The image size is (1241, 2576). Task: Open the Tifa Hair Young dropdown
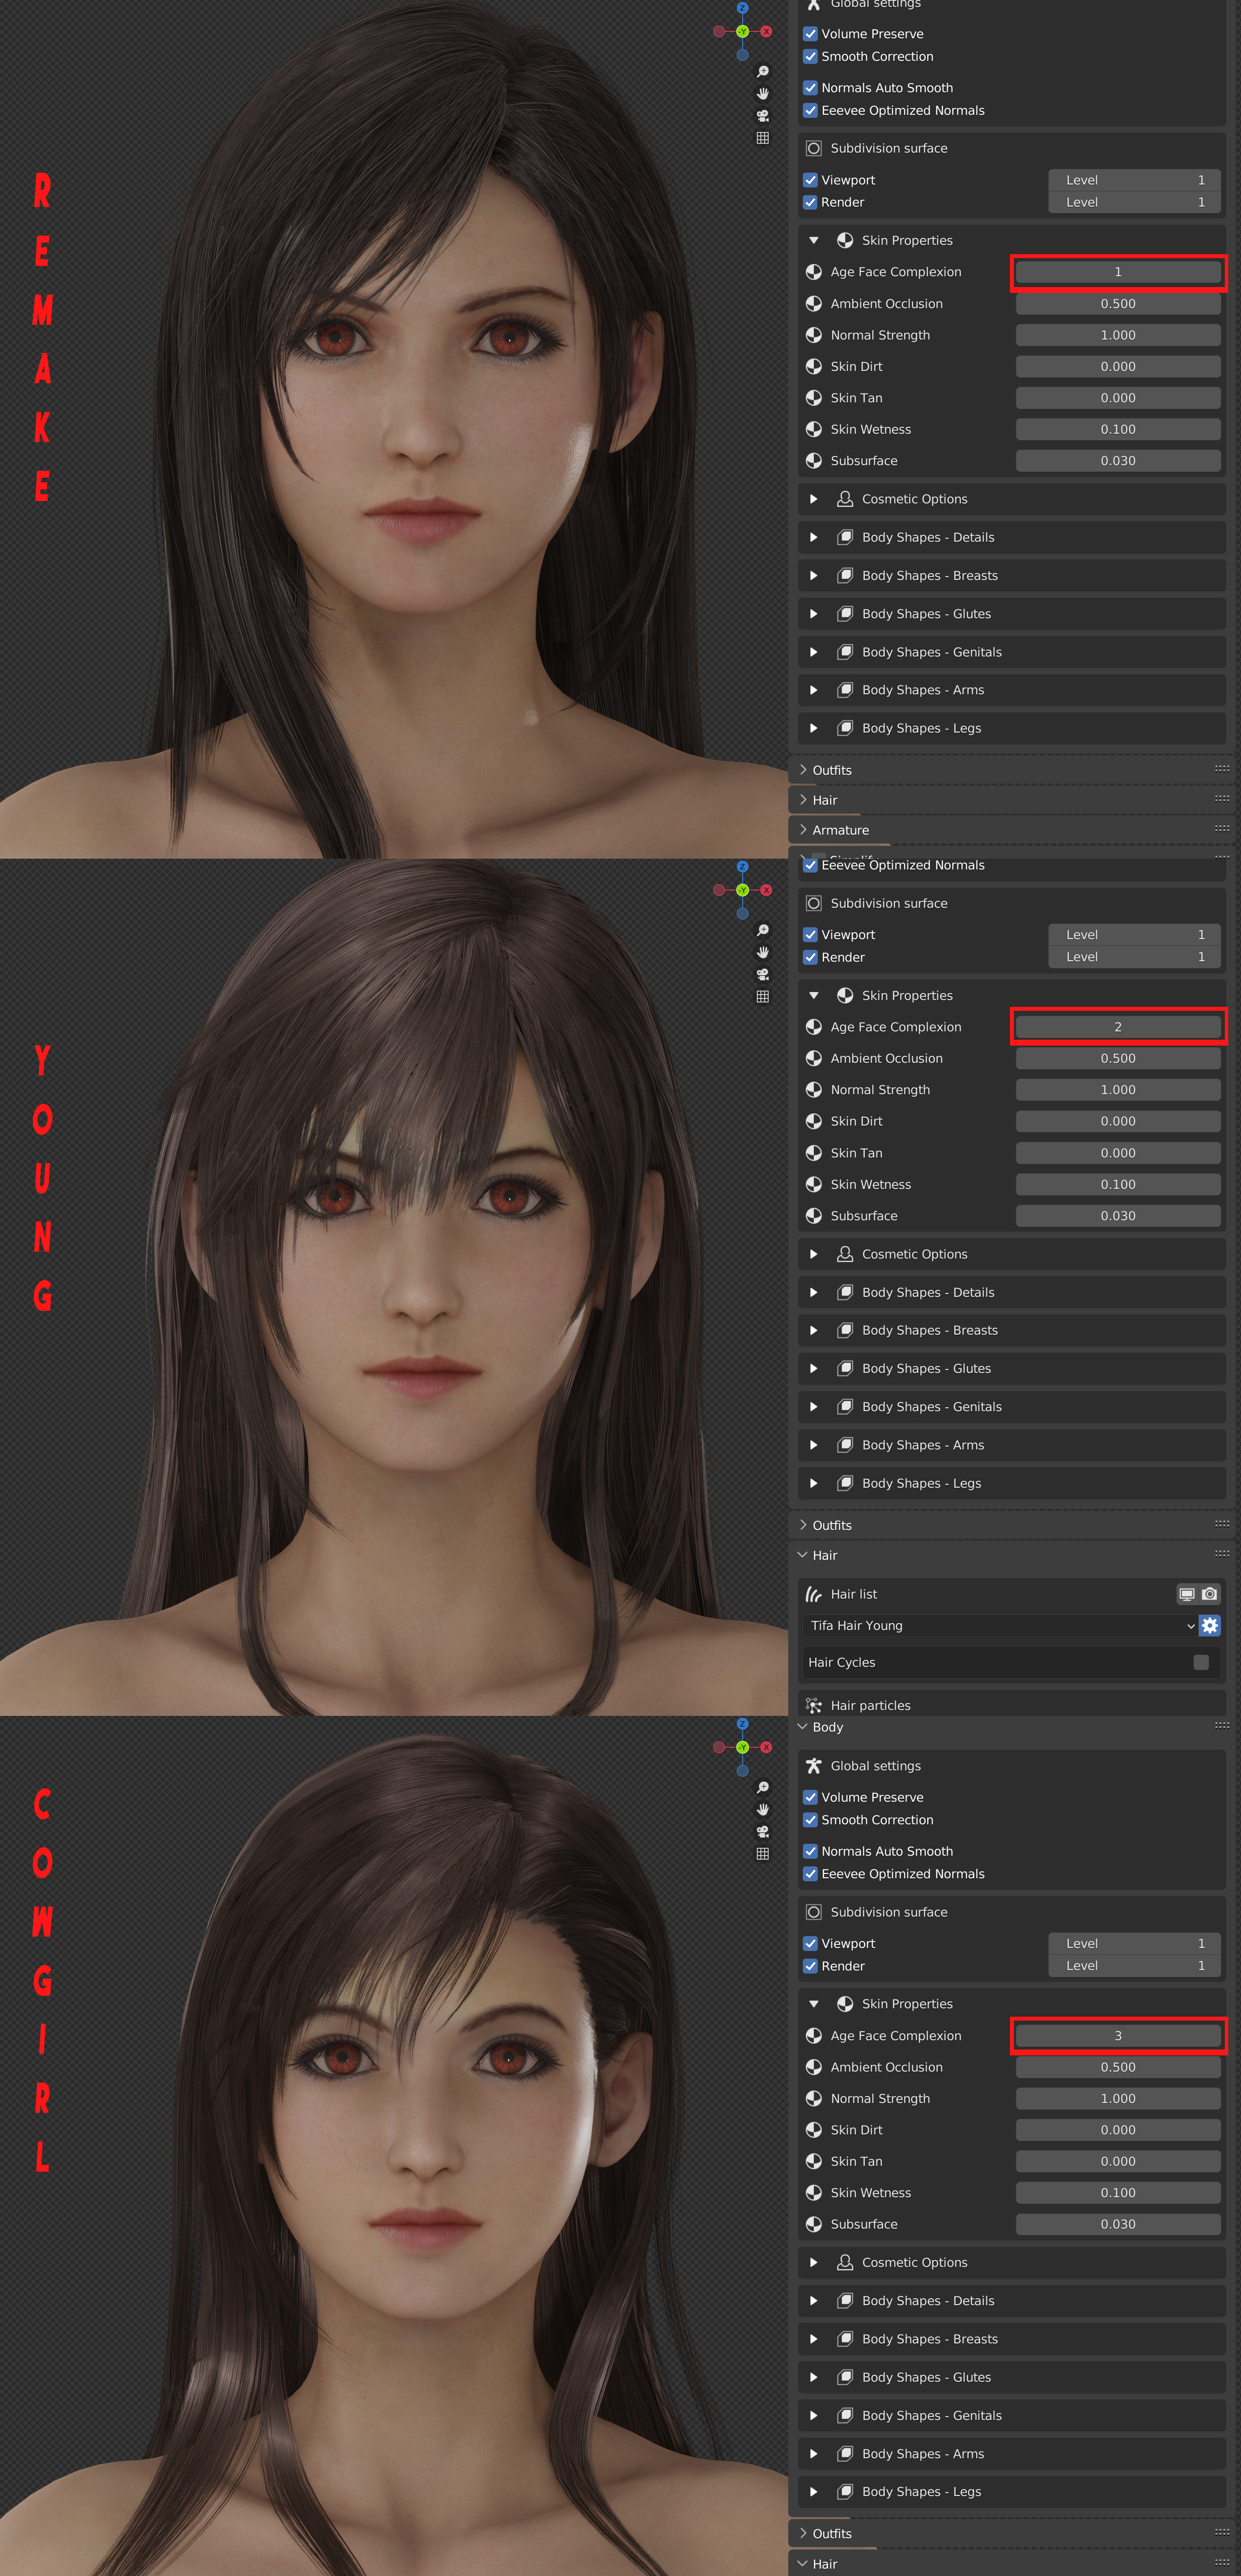pyautogui.click(x=1000, y=1625)
